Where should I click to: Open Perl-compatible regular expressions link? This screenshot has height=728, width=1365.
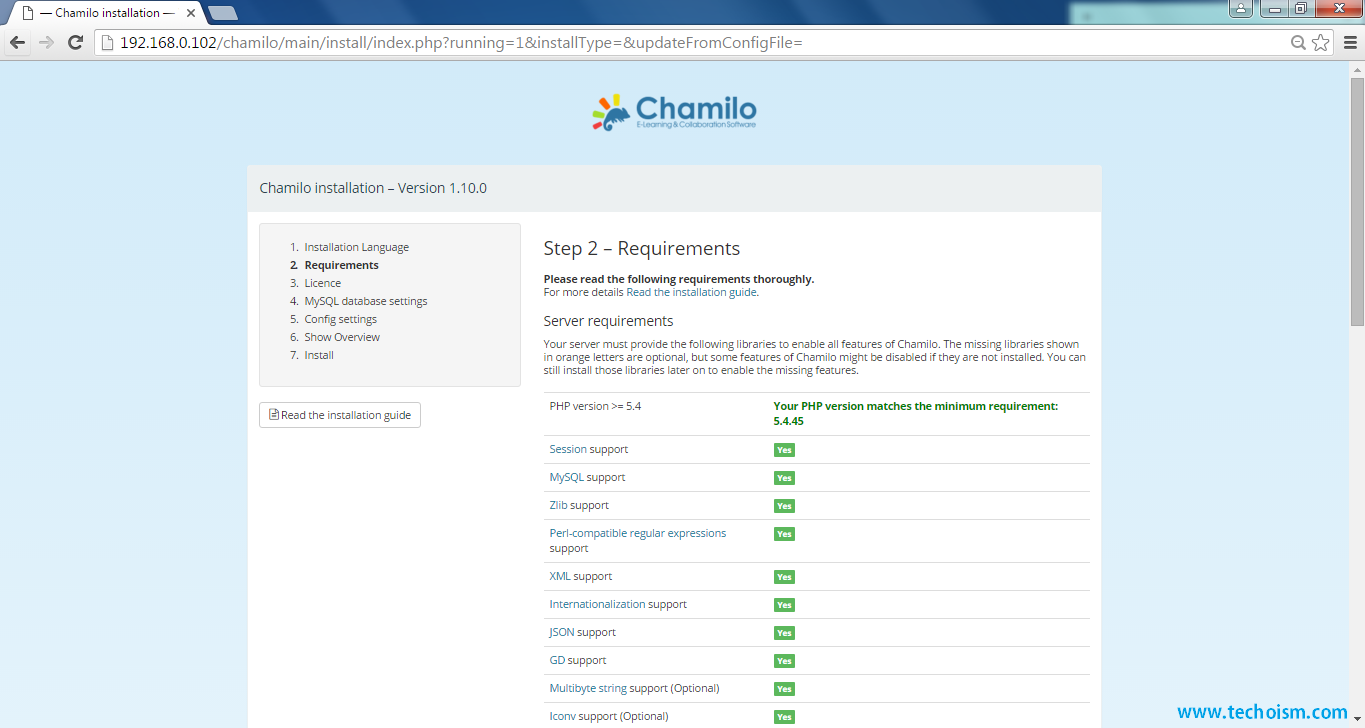pos(638,533)
